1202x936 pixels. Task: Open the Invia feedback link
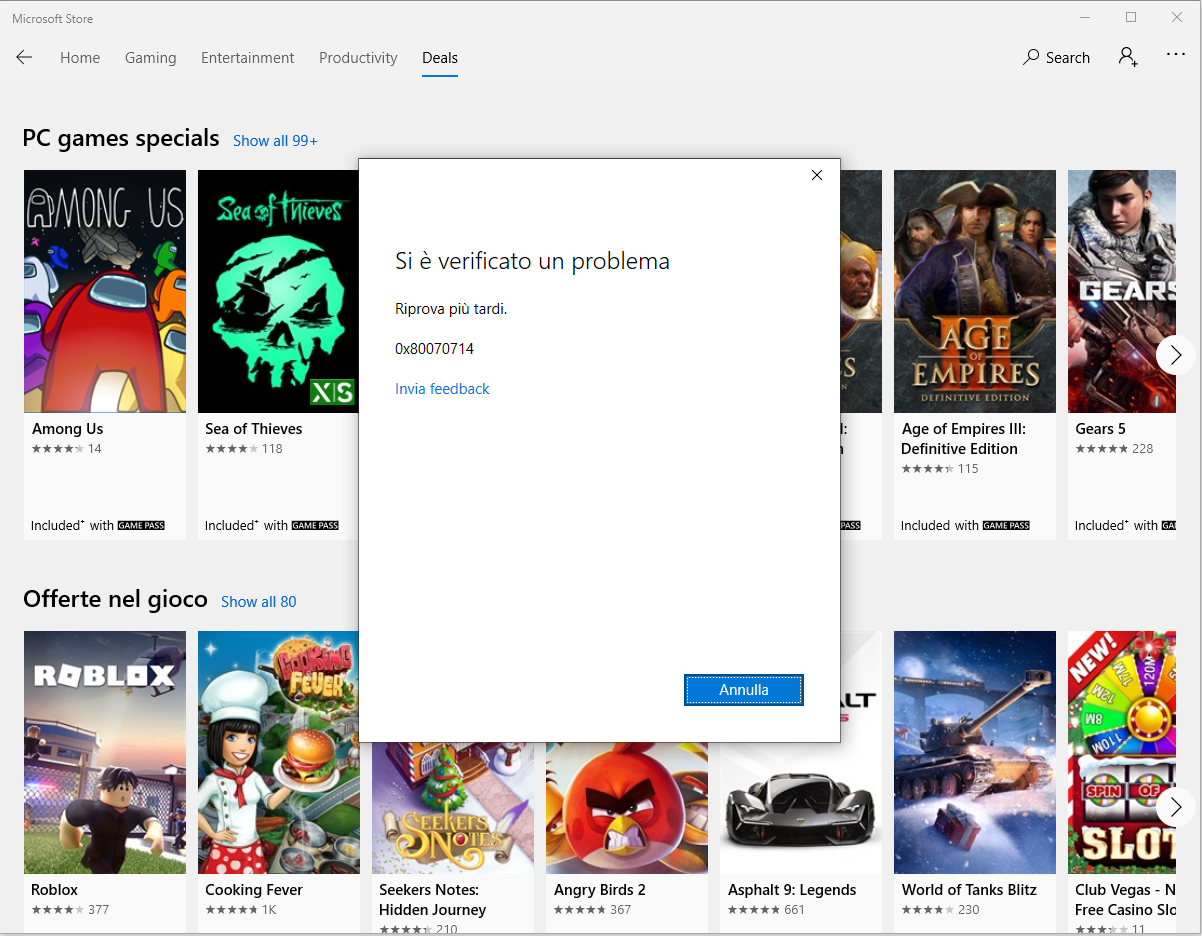(x=442, y=389)
